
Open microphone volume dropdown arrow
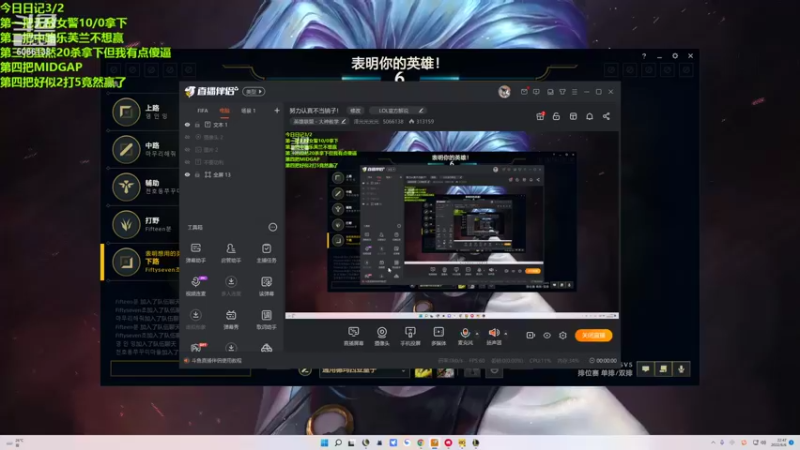point(477,334)
